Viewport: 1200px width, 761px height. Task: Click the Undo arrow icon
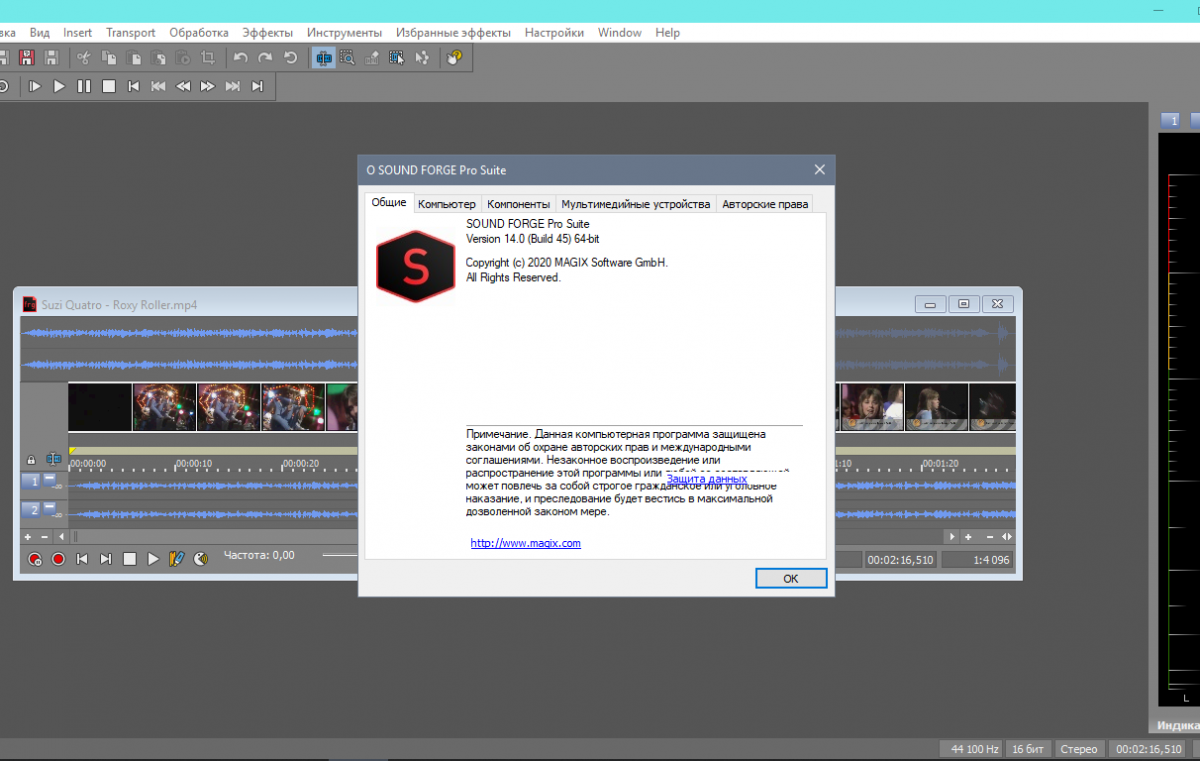click(241, 58)
